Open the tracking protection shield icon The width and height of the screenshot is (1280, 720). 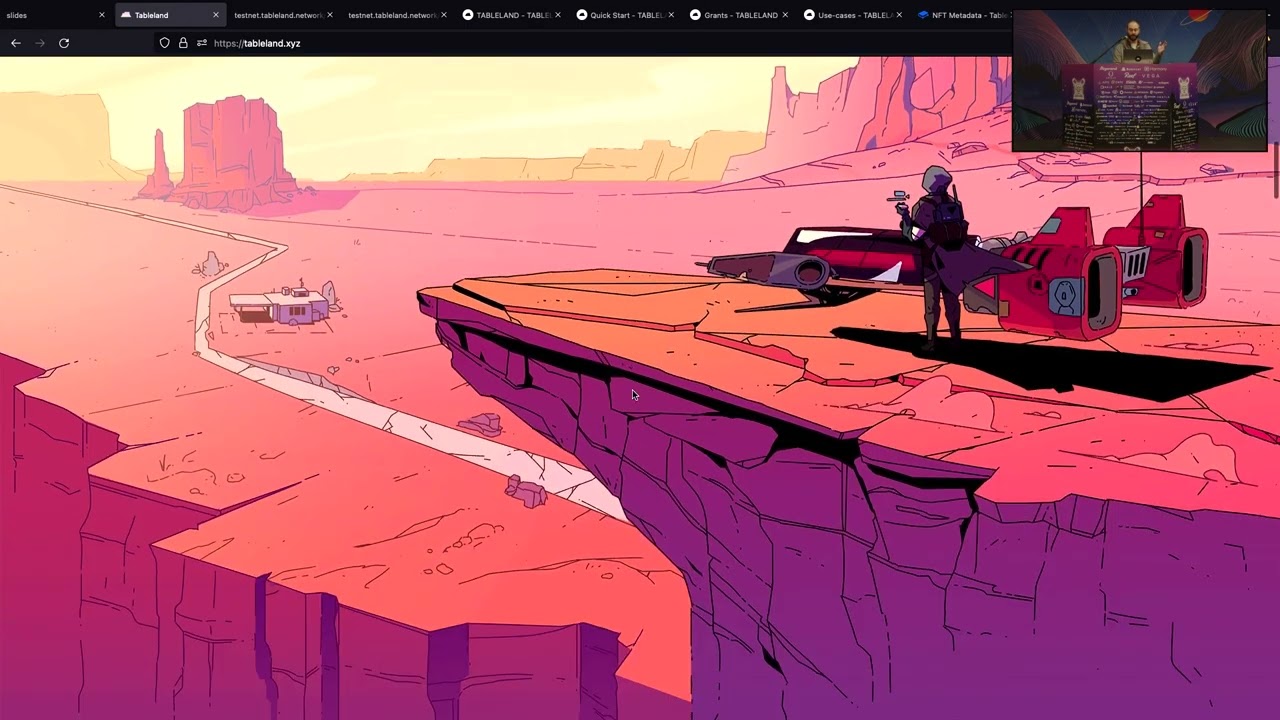click(x=165, y=43)
